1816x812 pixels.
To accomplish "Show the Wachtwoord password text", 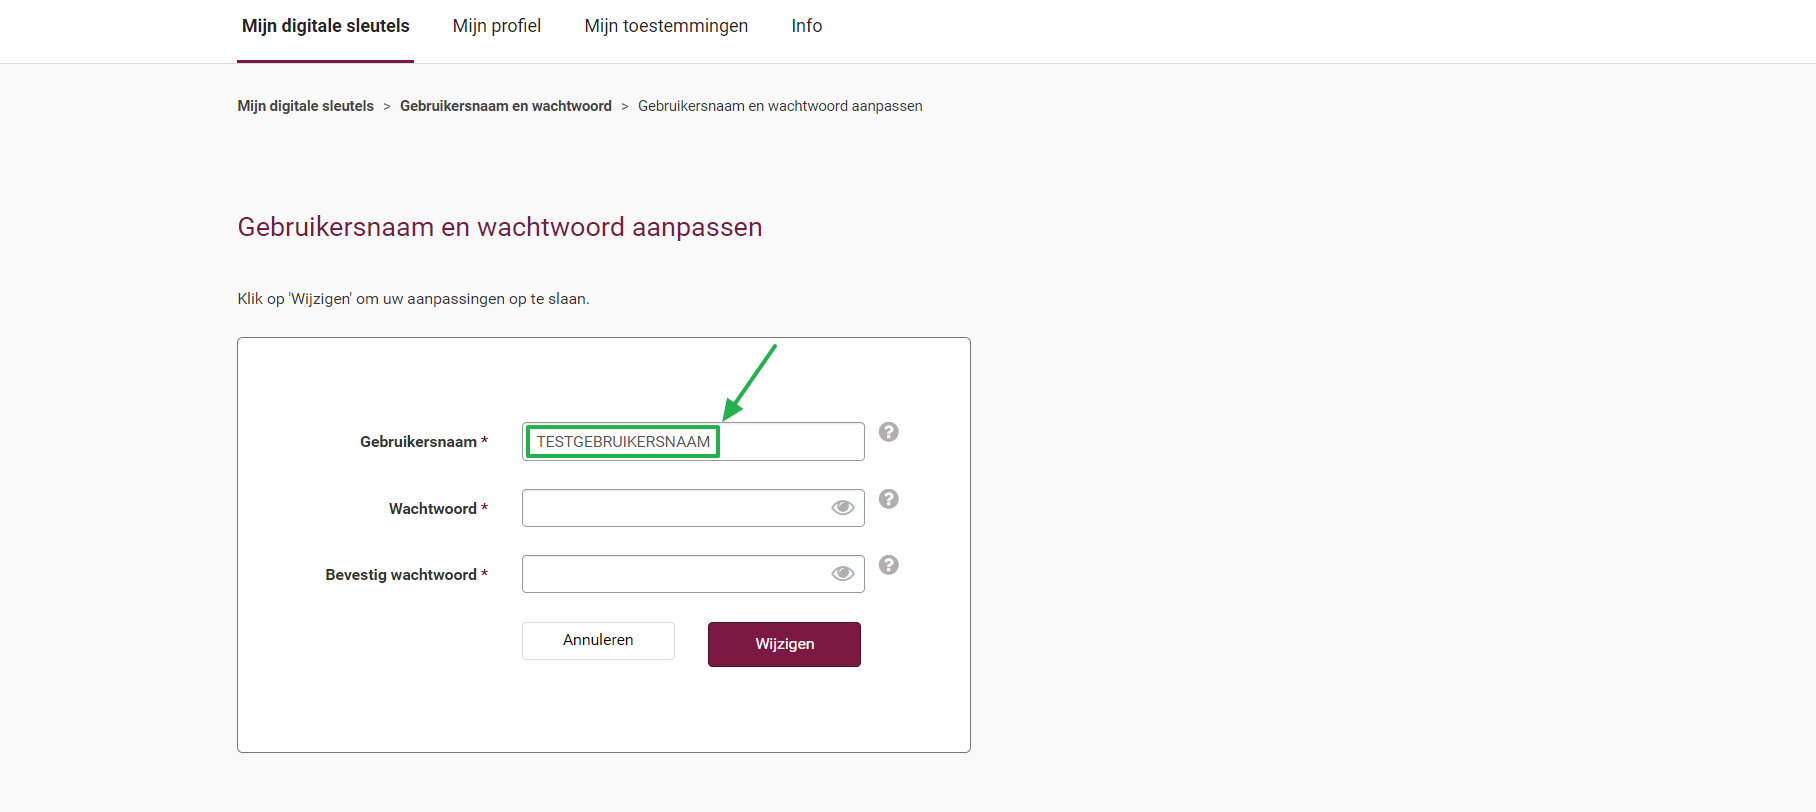I will [841, 507].
